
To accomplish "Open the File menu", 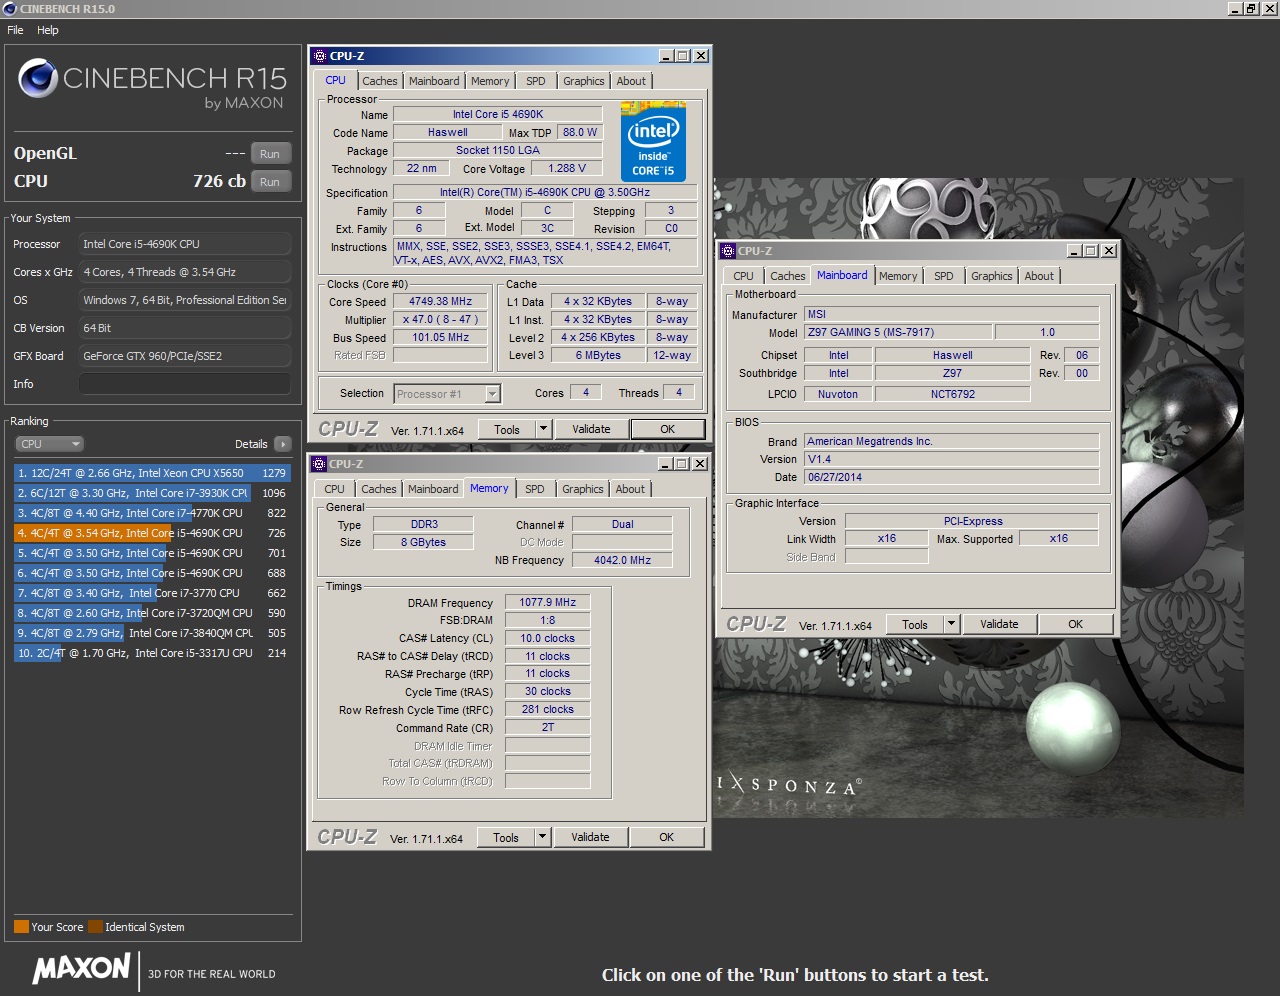I will tap(15, 30).
